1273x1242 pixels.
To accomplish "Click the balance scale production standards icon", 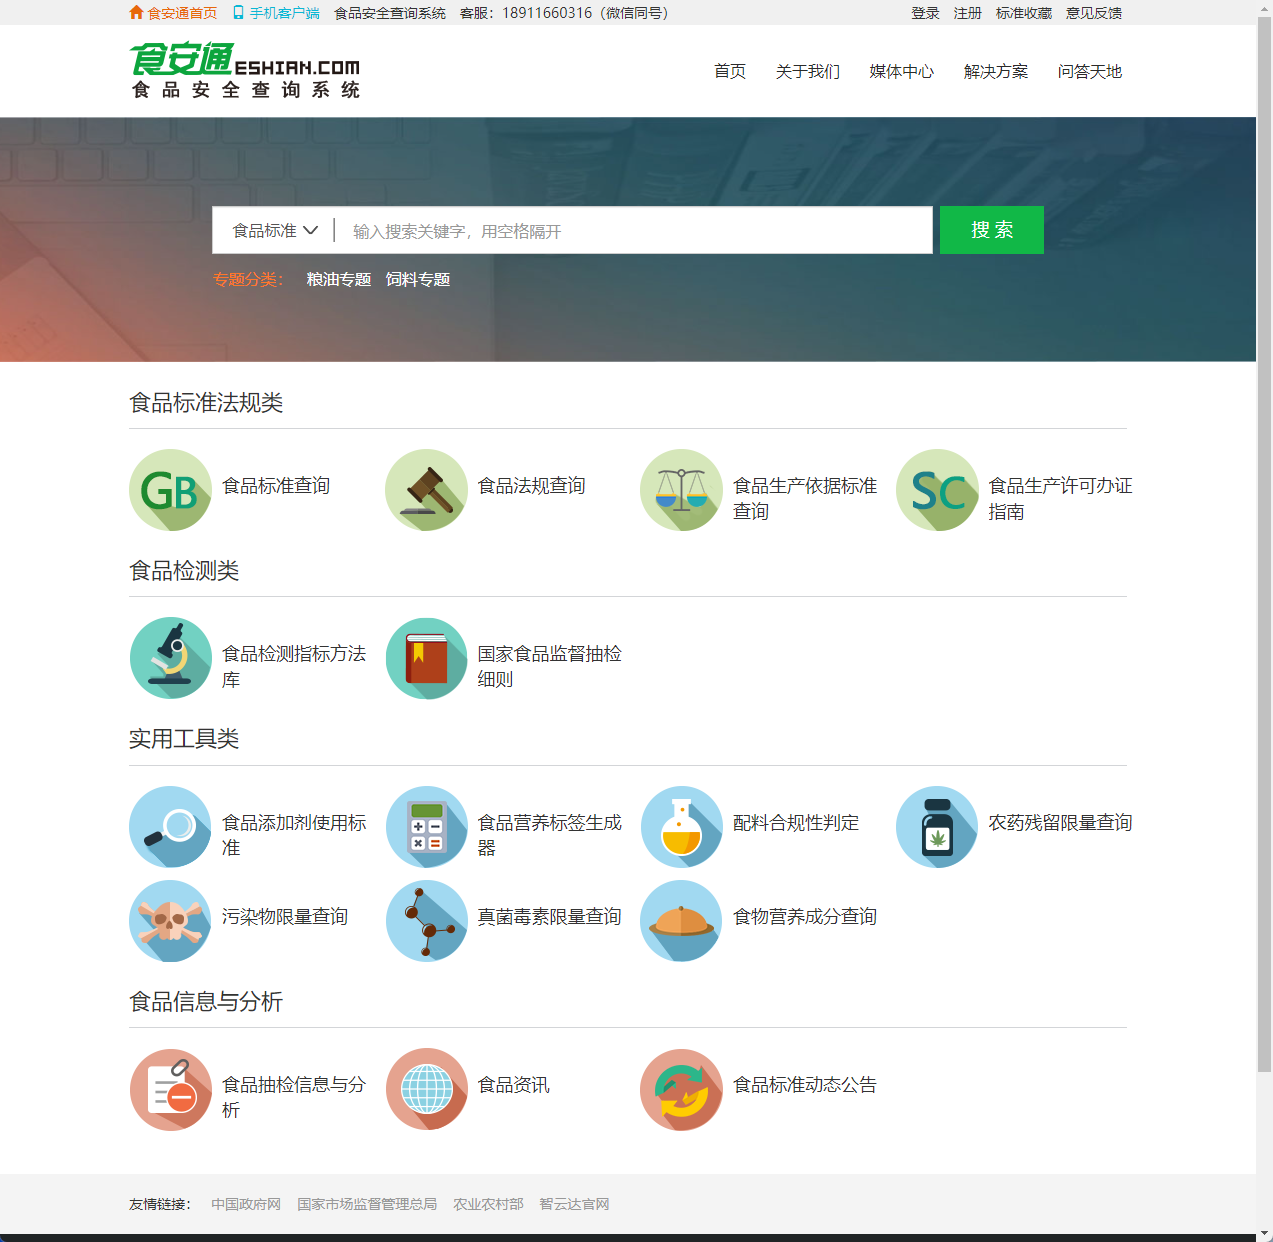I will [681, 490].
